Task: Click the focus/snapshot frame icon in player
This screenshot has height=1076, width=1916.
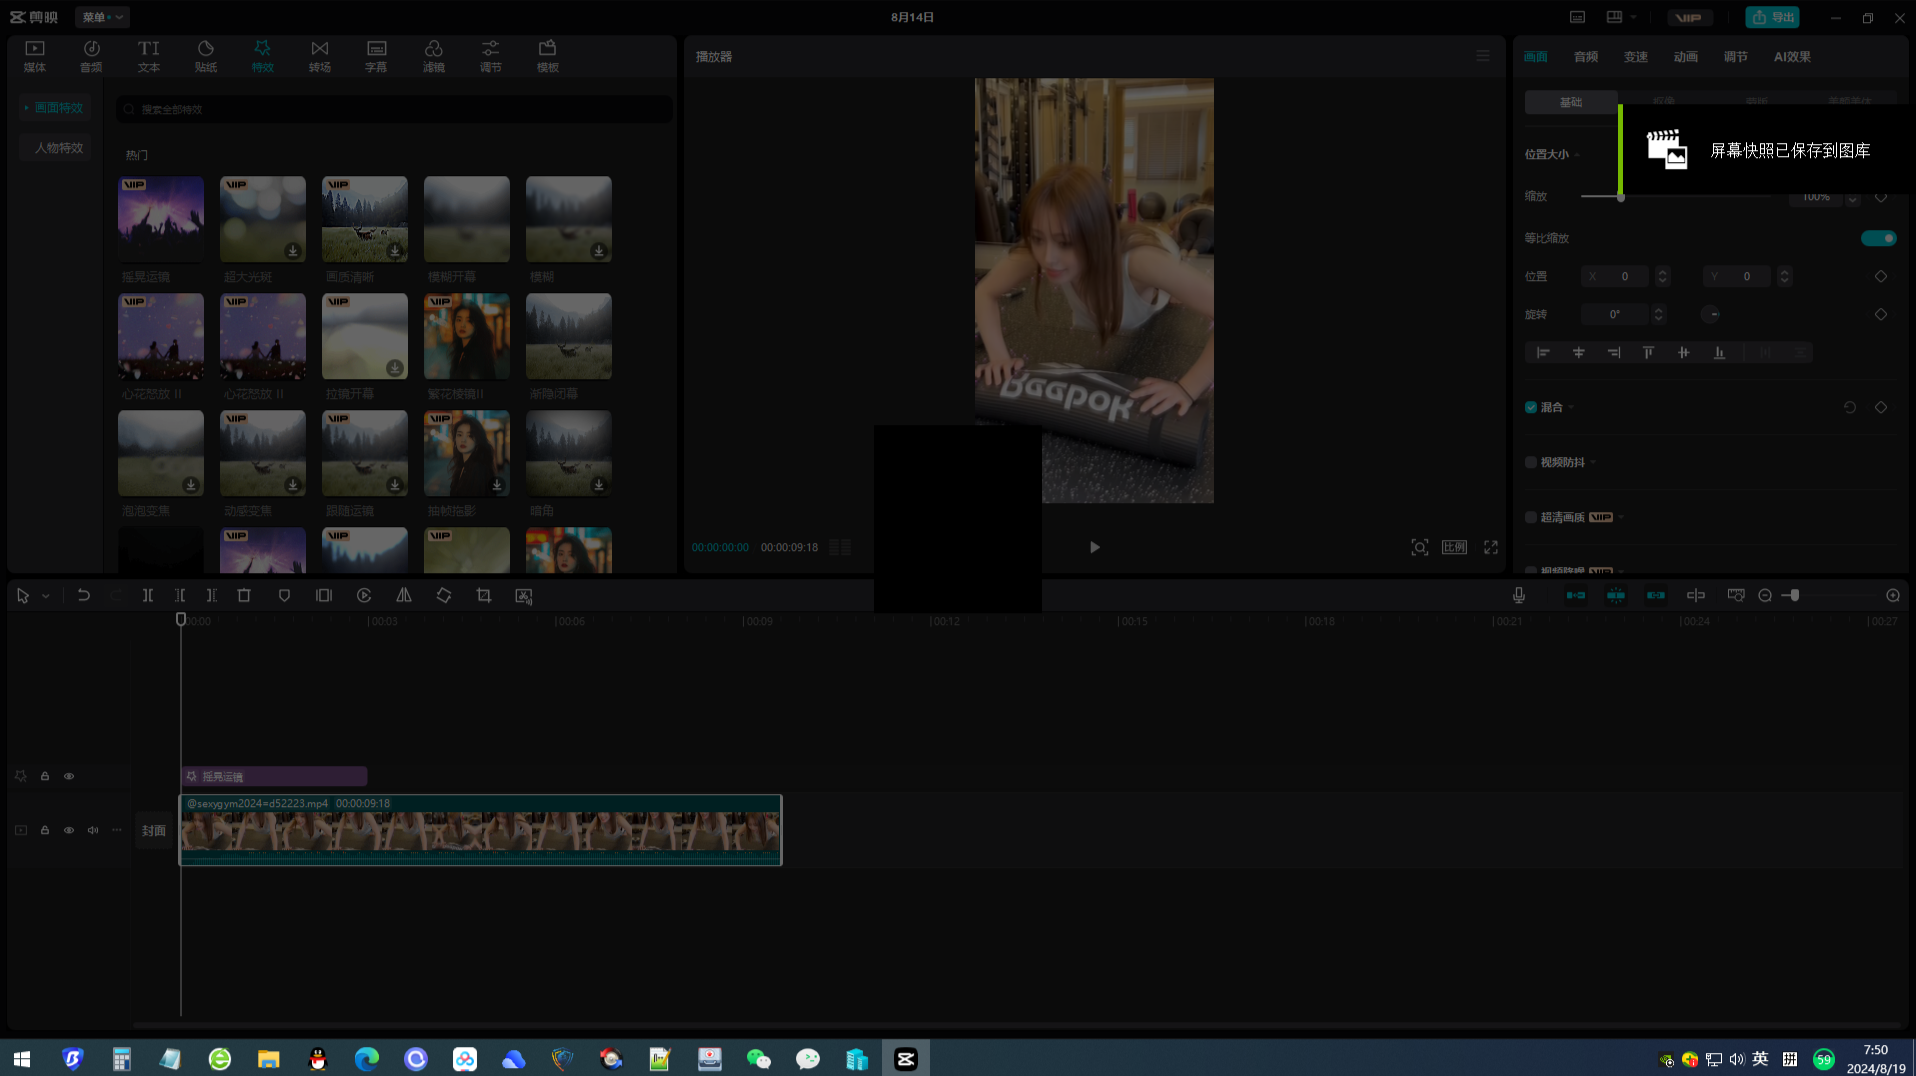Action: (1420, 547)
